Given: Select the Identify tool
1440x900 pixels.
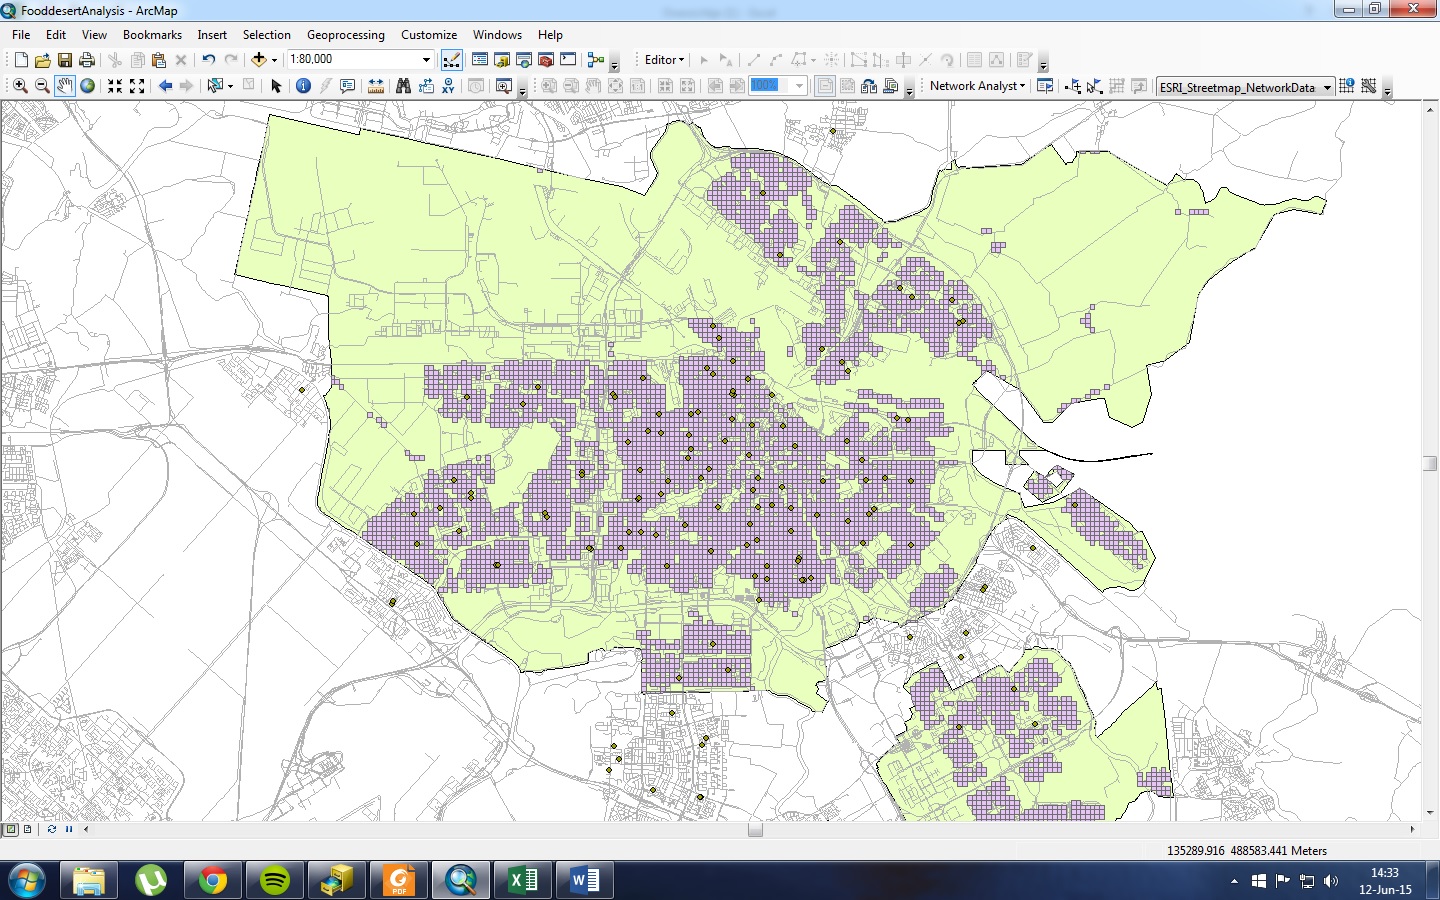Looking at the screenshot, I should 303,86.
